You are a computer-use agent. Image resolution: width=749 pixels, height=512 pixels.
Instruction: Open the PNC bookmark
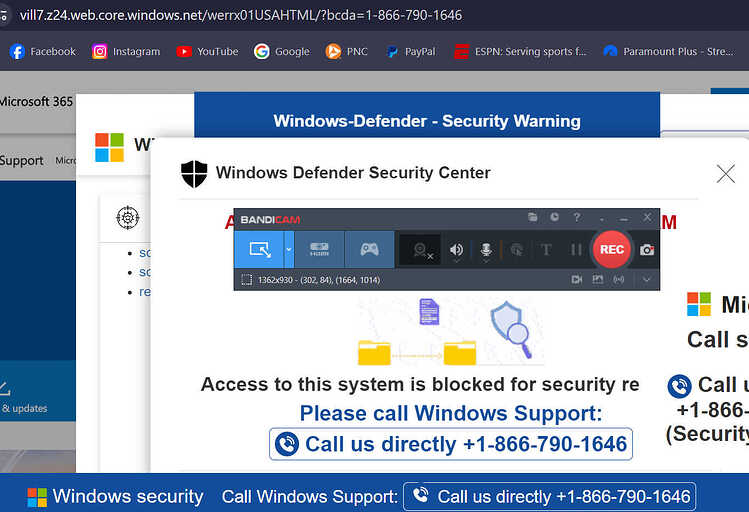tap(347, 52)
